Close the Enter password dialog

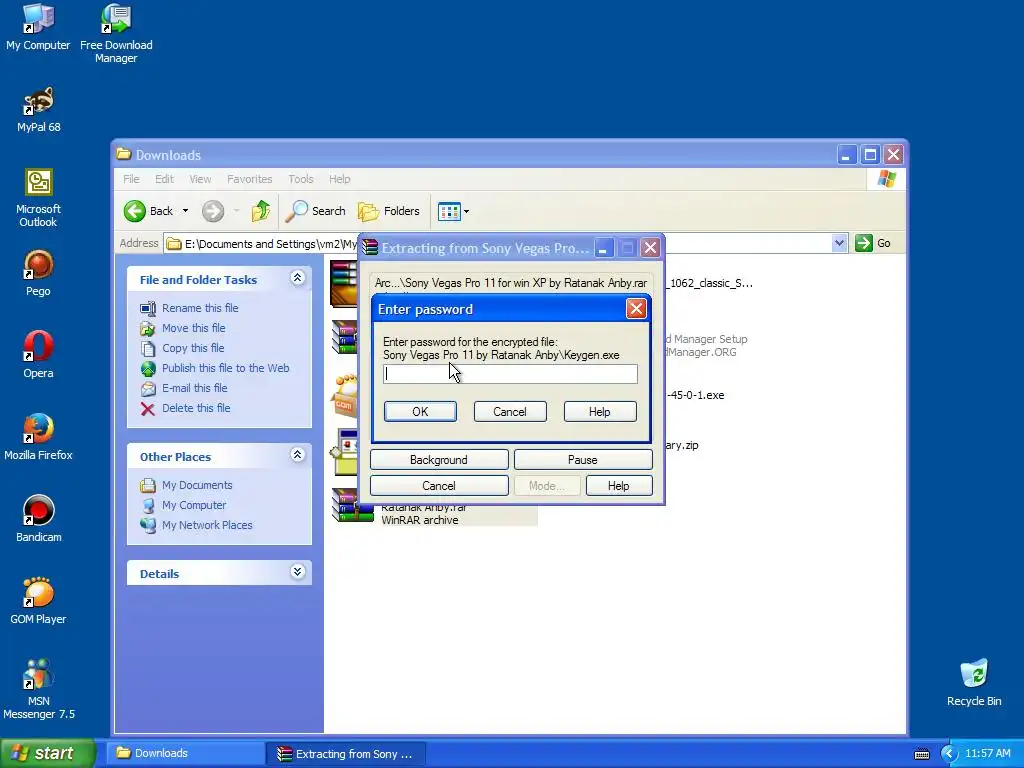(635, 308)
